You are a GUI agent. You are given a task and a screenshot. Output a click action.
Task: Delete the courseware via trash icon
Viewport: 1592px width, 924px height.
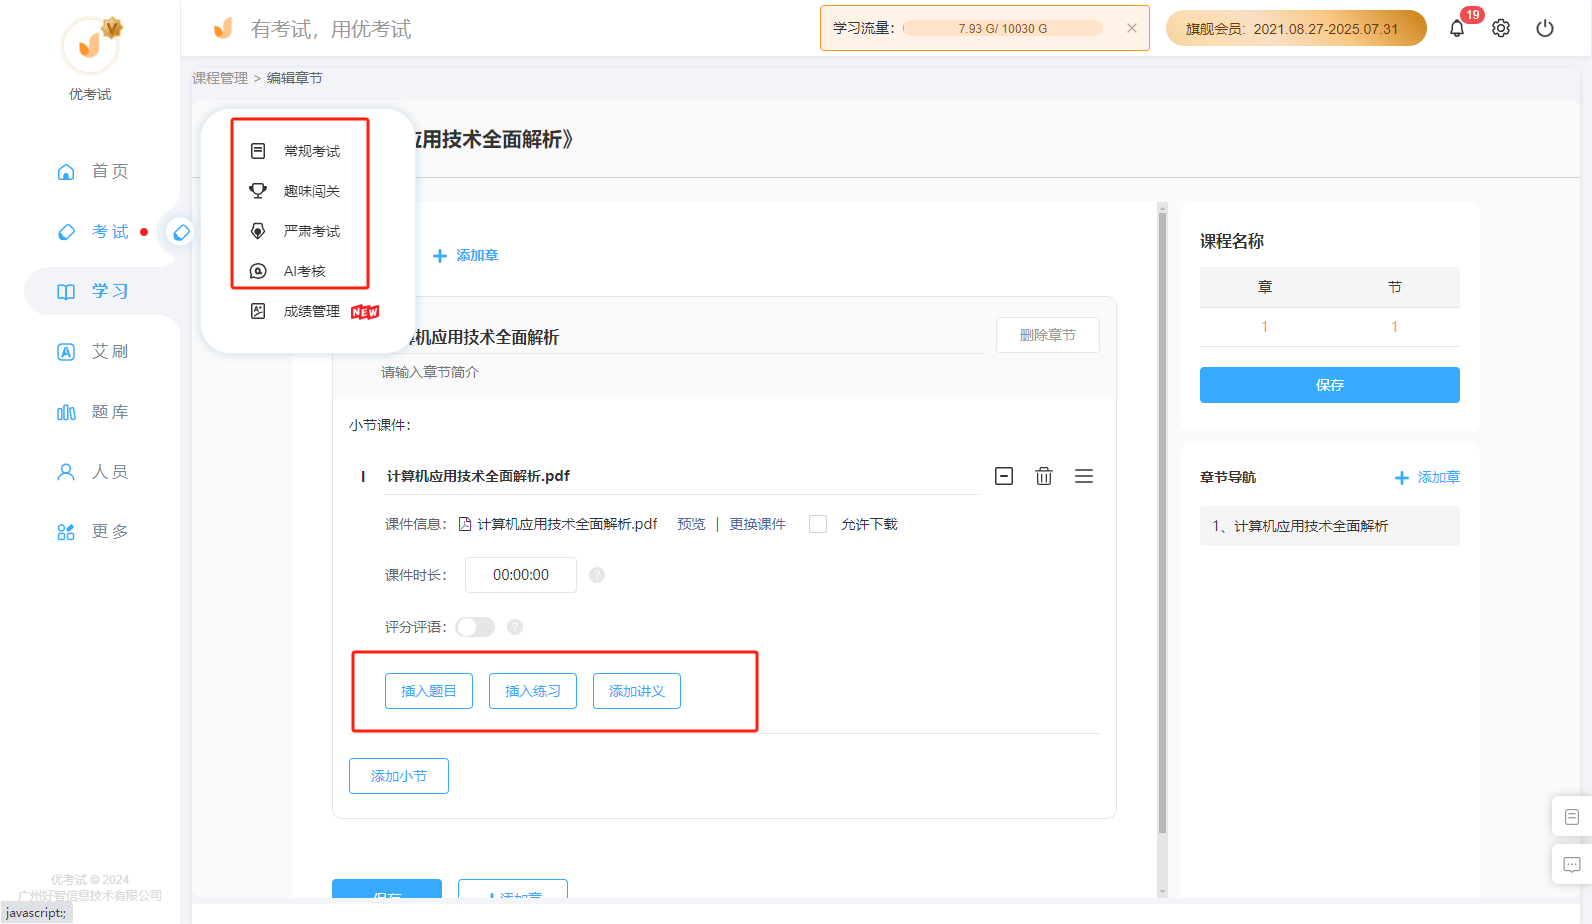click(1044, 476)
